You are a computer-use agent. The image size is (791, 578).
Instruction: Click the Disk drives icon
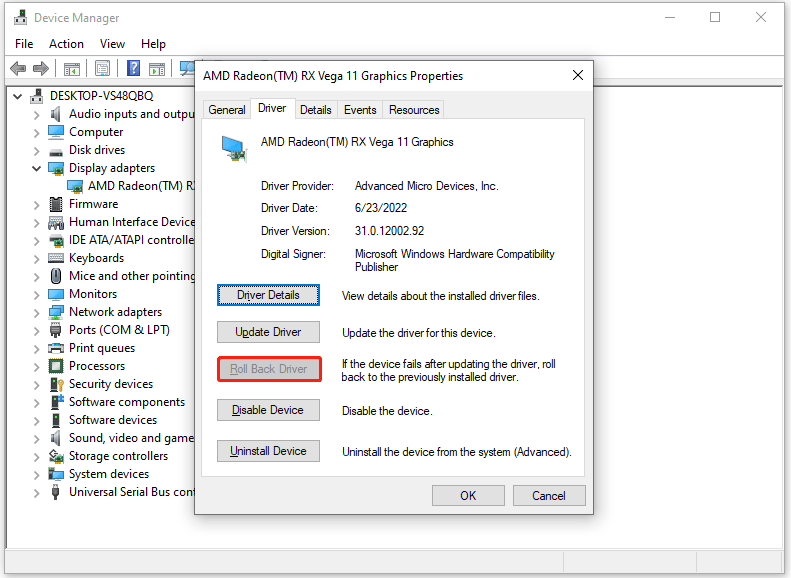coord(55,151)
